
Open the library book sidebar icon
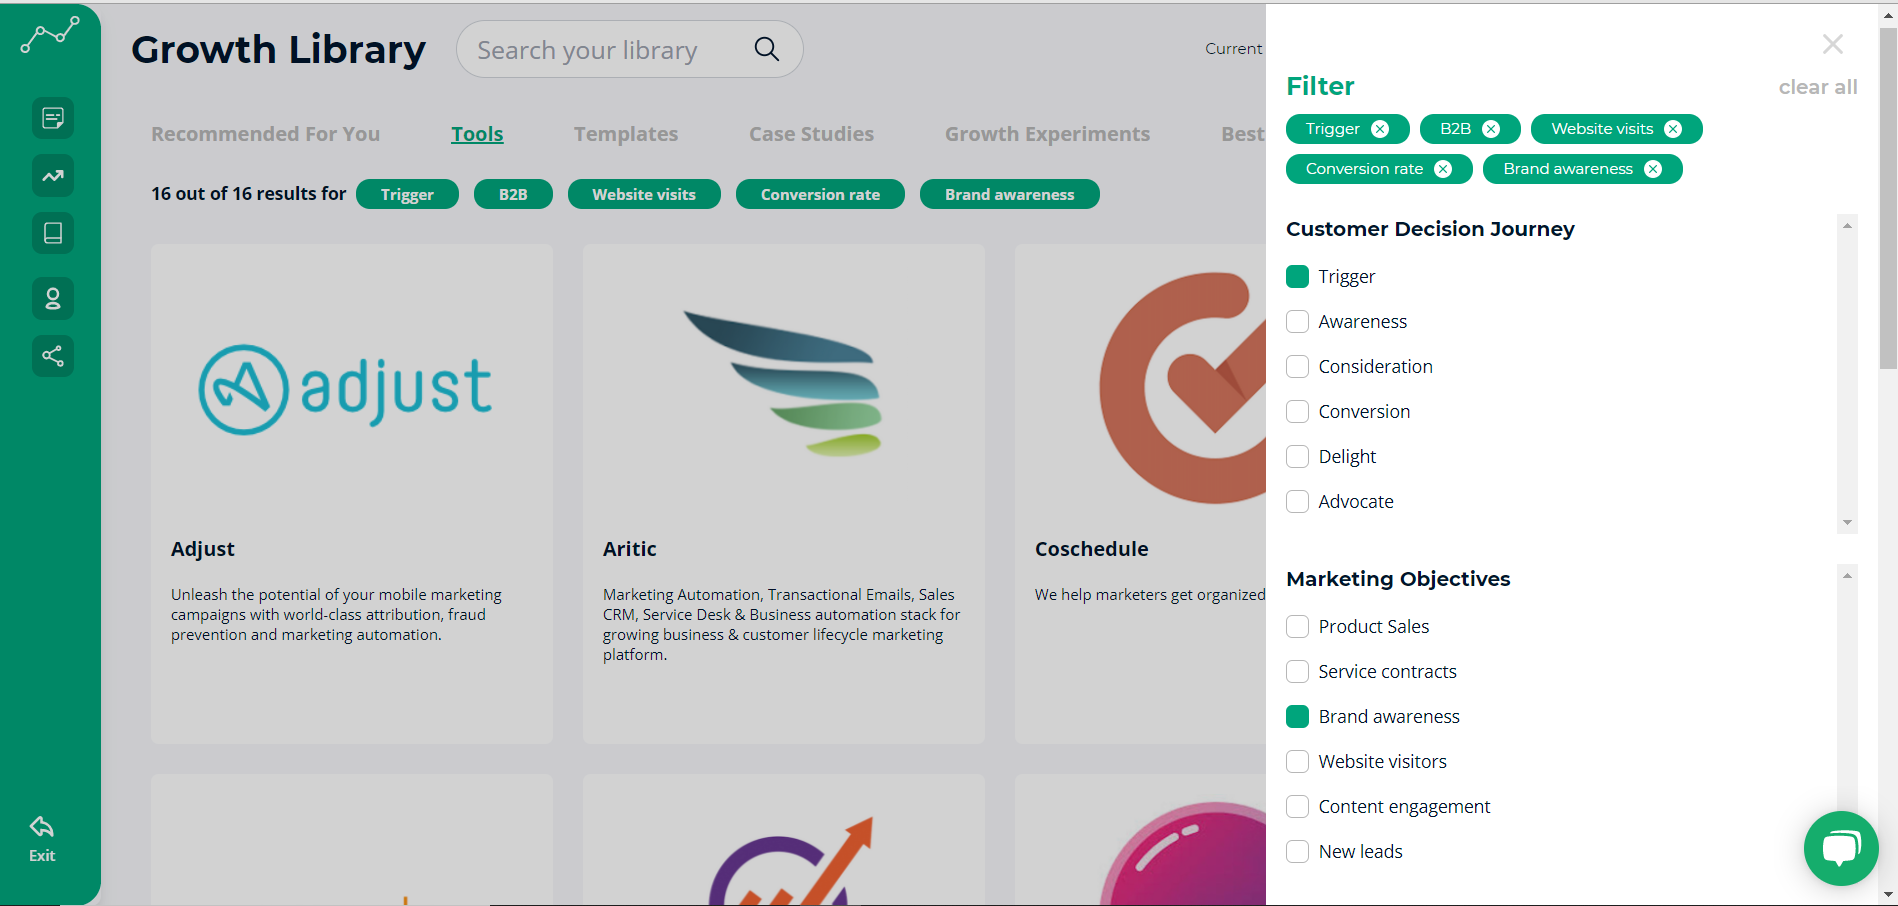coord(53,233)
